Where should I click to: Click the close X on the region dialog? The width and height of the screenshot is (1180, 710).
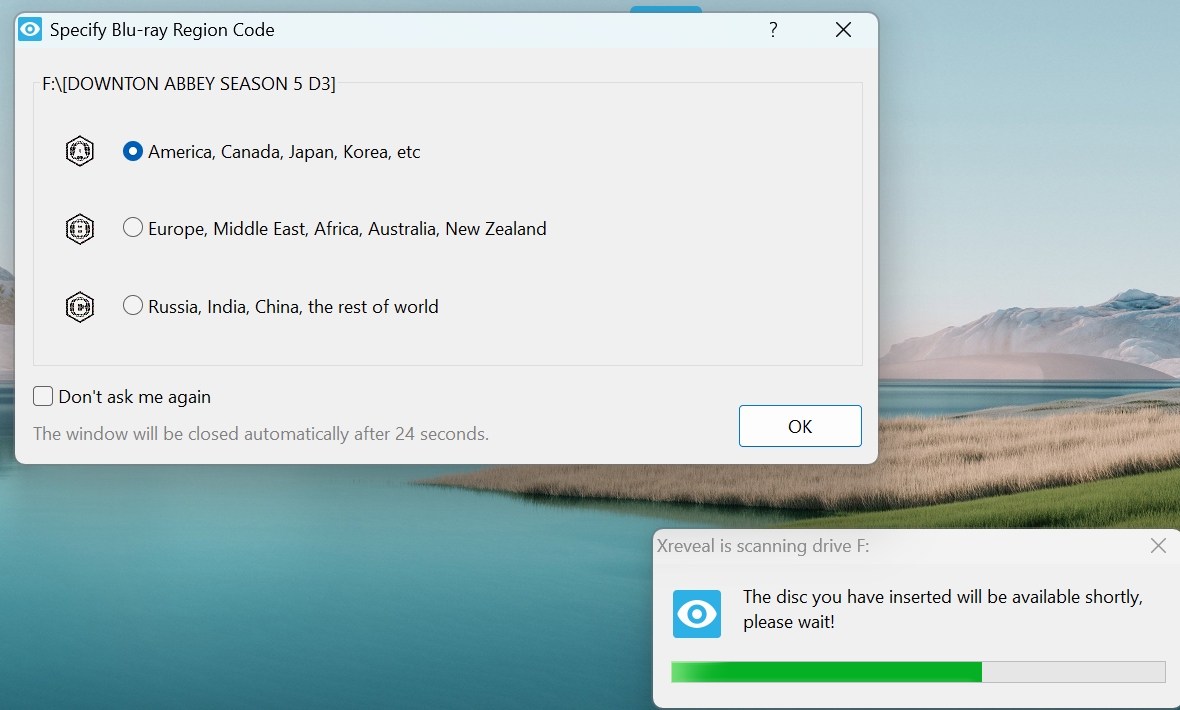click(x=843, y=29)
